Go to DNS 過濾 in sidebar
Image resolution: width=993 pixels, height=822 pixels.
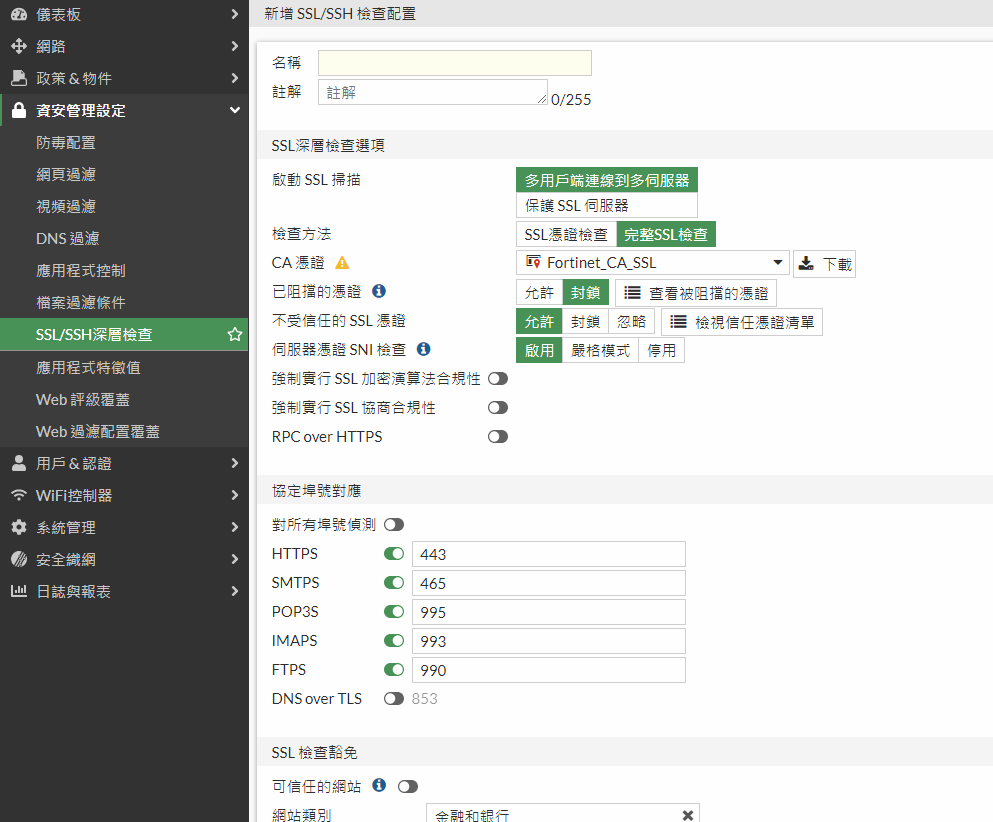click(x=67, y=239)
